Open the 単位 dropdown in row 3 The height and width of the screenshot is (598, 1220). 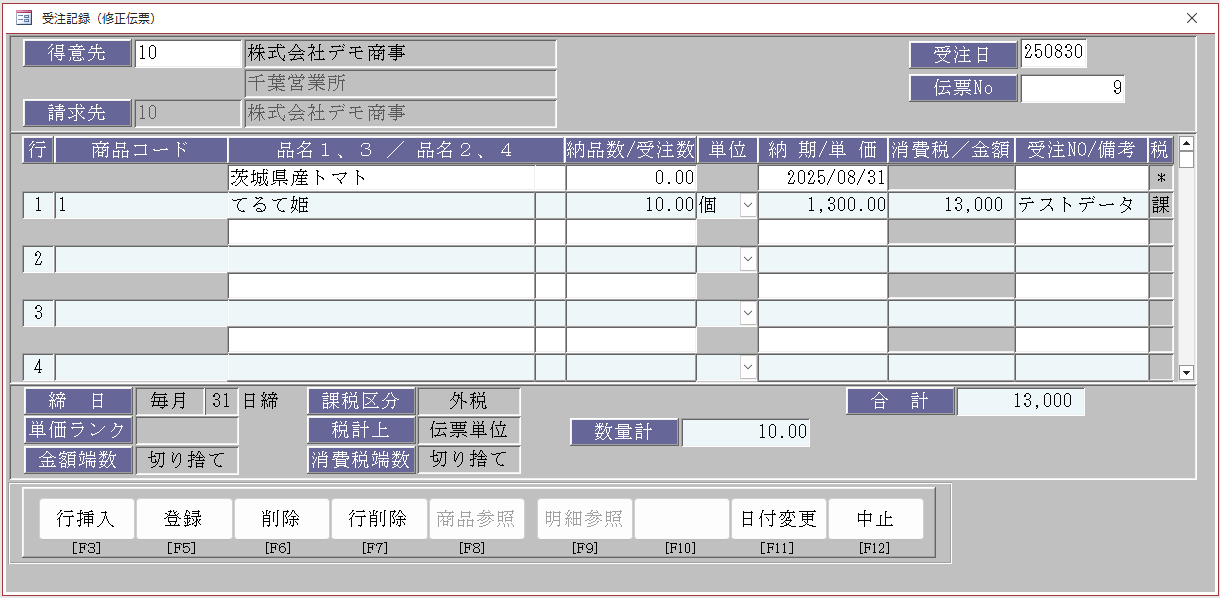(747, 313)
